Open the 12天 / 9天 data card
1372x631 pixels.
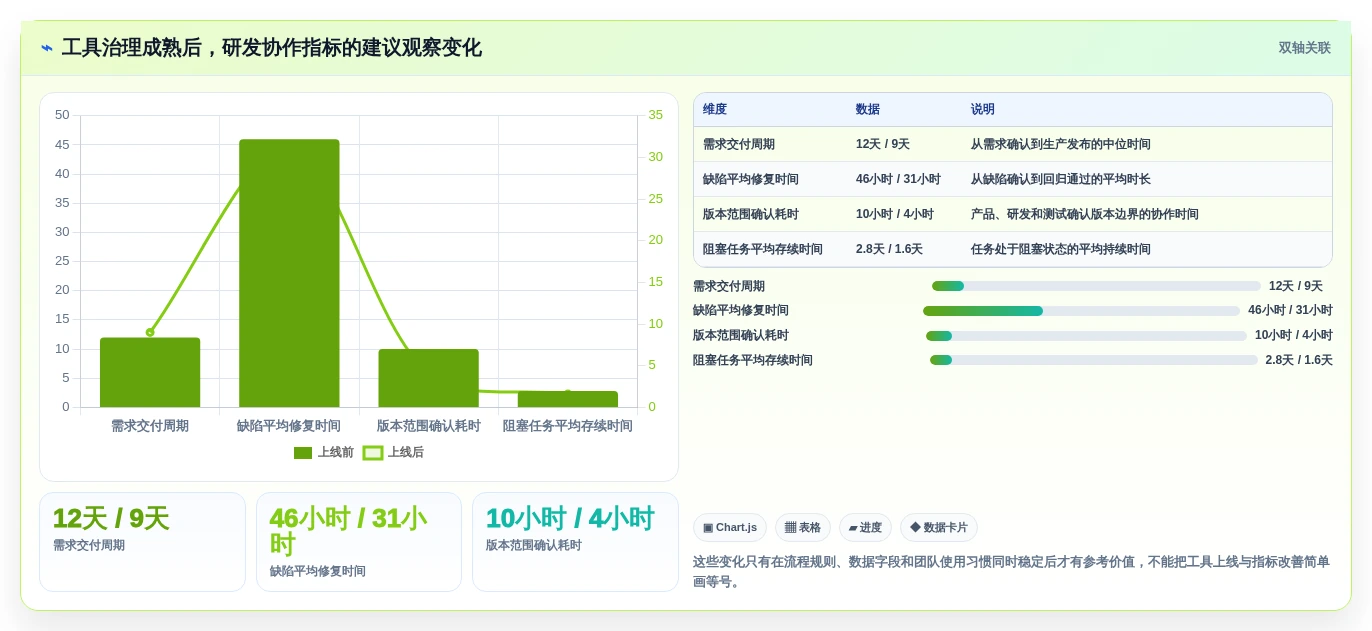142,542
